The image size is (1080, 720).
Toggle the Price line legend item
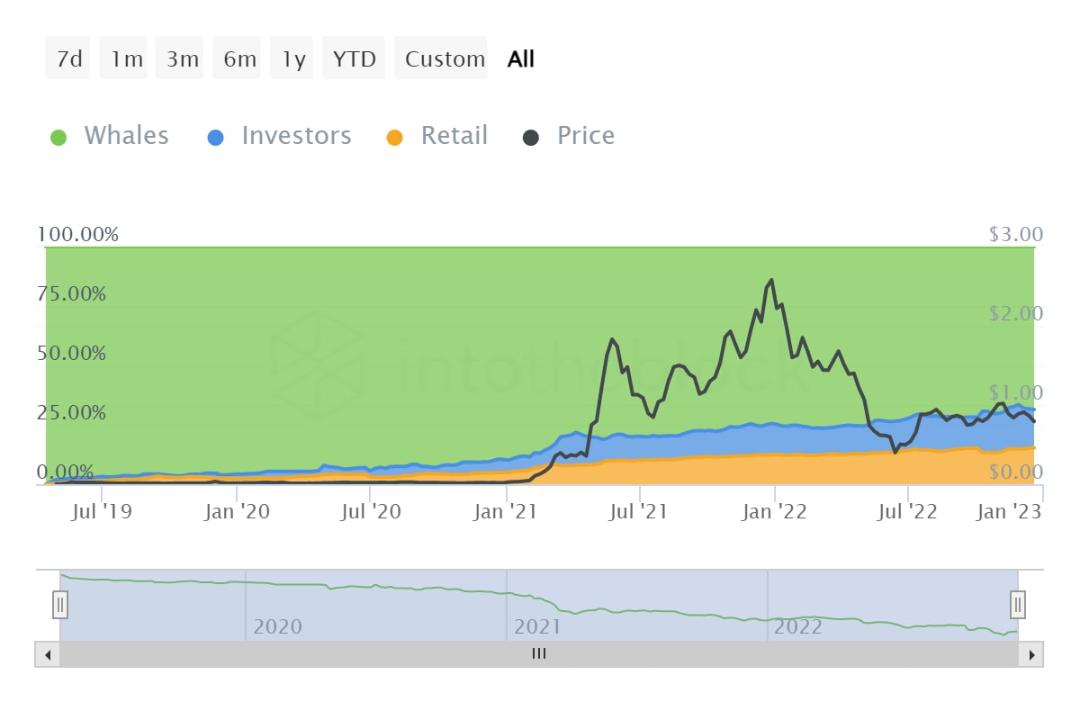click(x=585, y=136)
